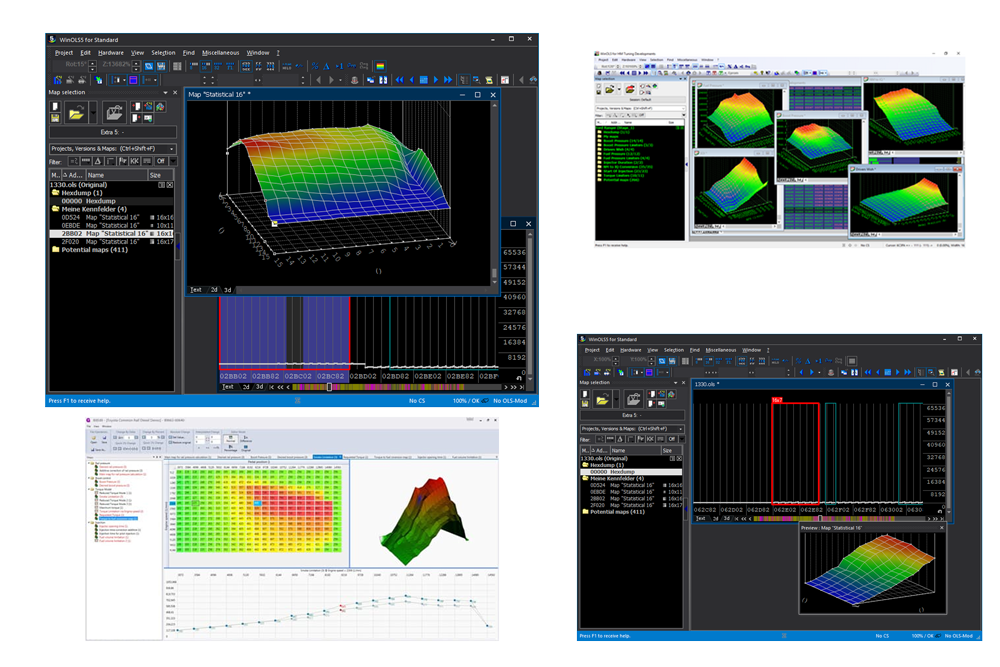Click yellow save disk icon in 3d-map window's Map selection

(x=55, y=119)
